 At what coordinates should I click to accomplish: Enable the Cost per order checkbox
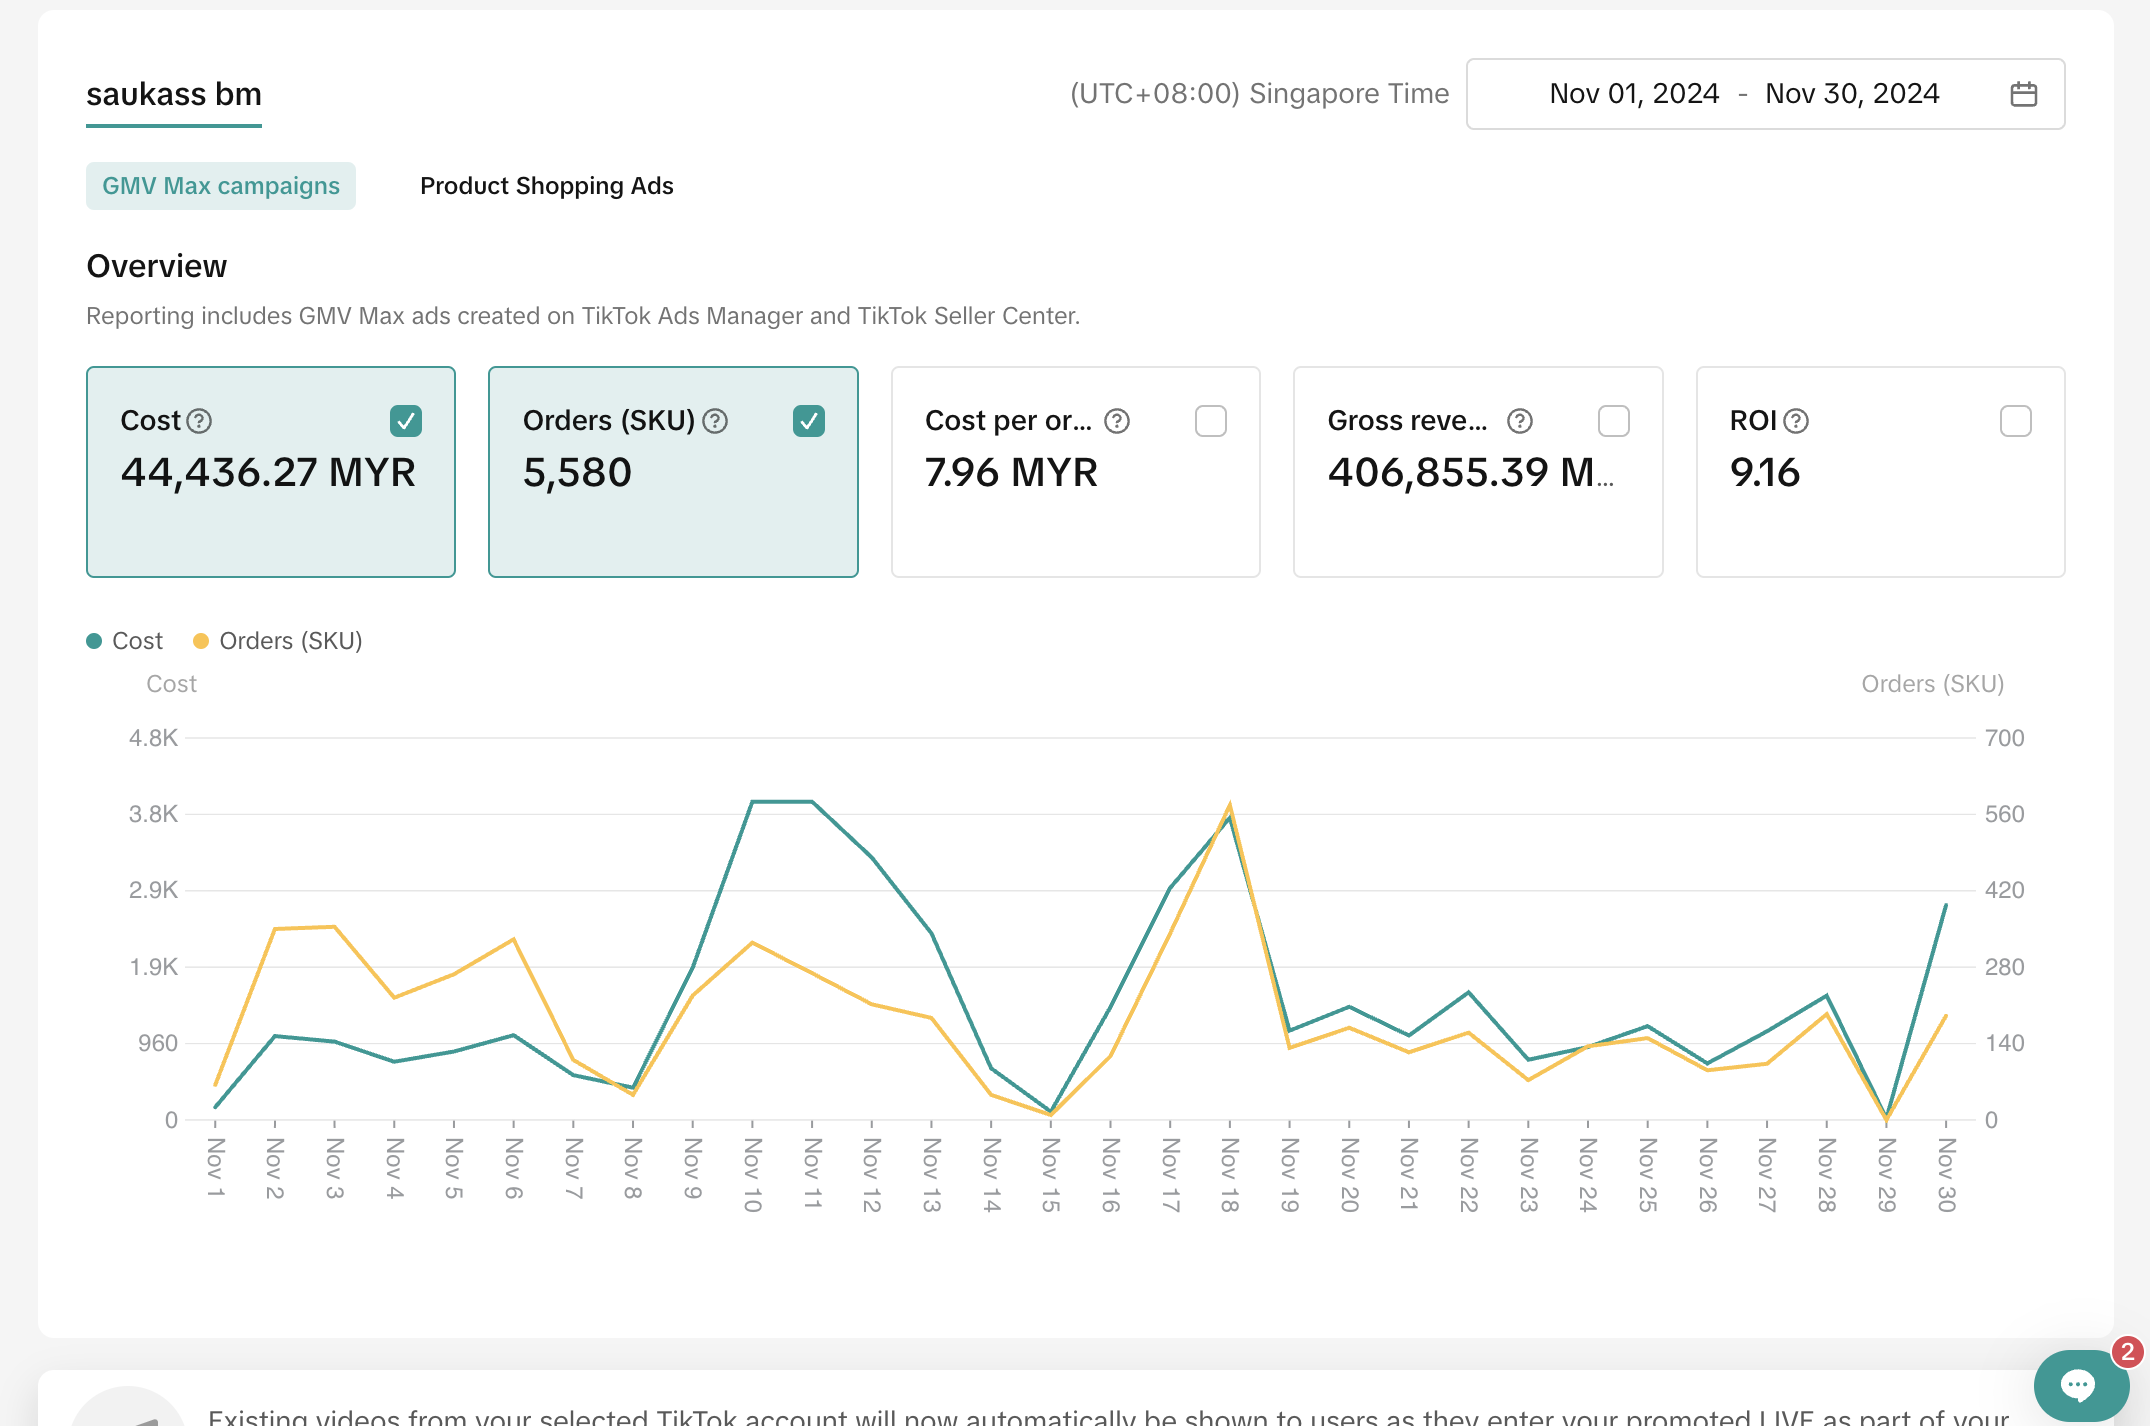1211,421
